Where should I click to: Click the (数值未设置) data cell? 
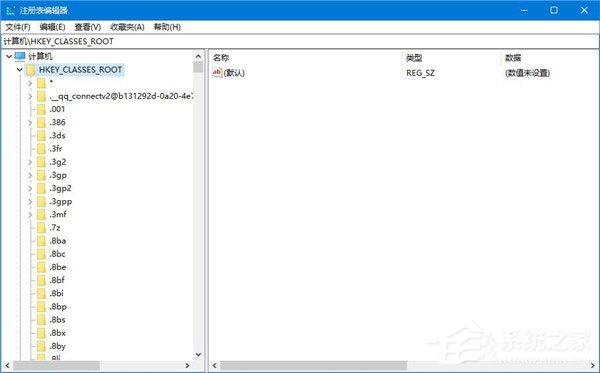tap(528, 73)
